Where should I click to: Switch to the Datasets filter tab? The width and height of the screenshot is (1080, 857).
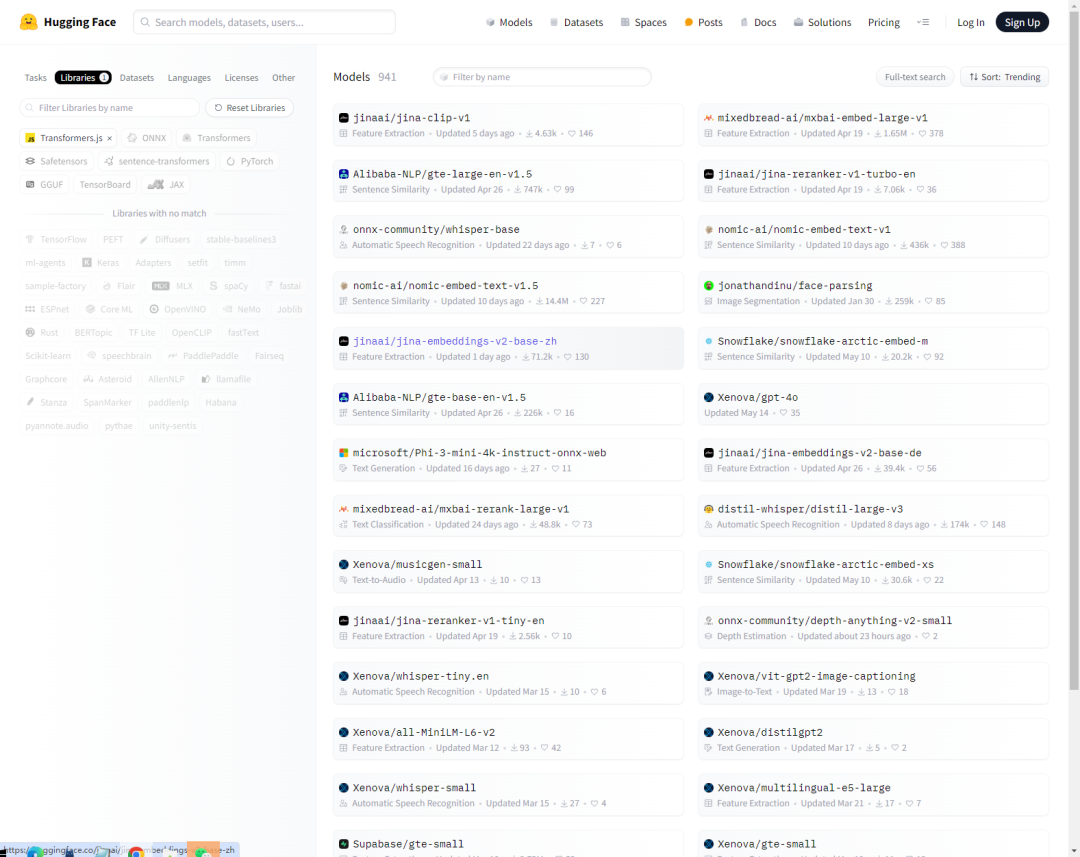[137, 78]
